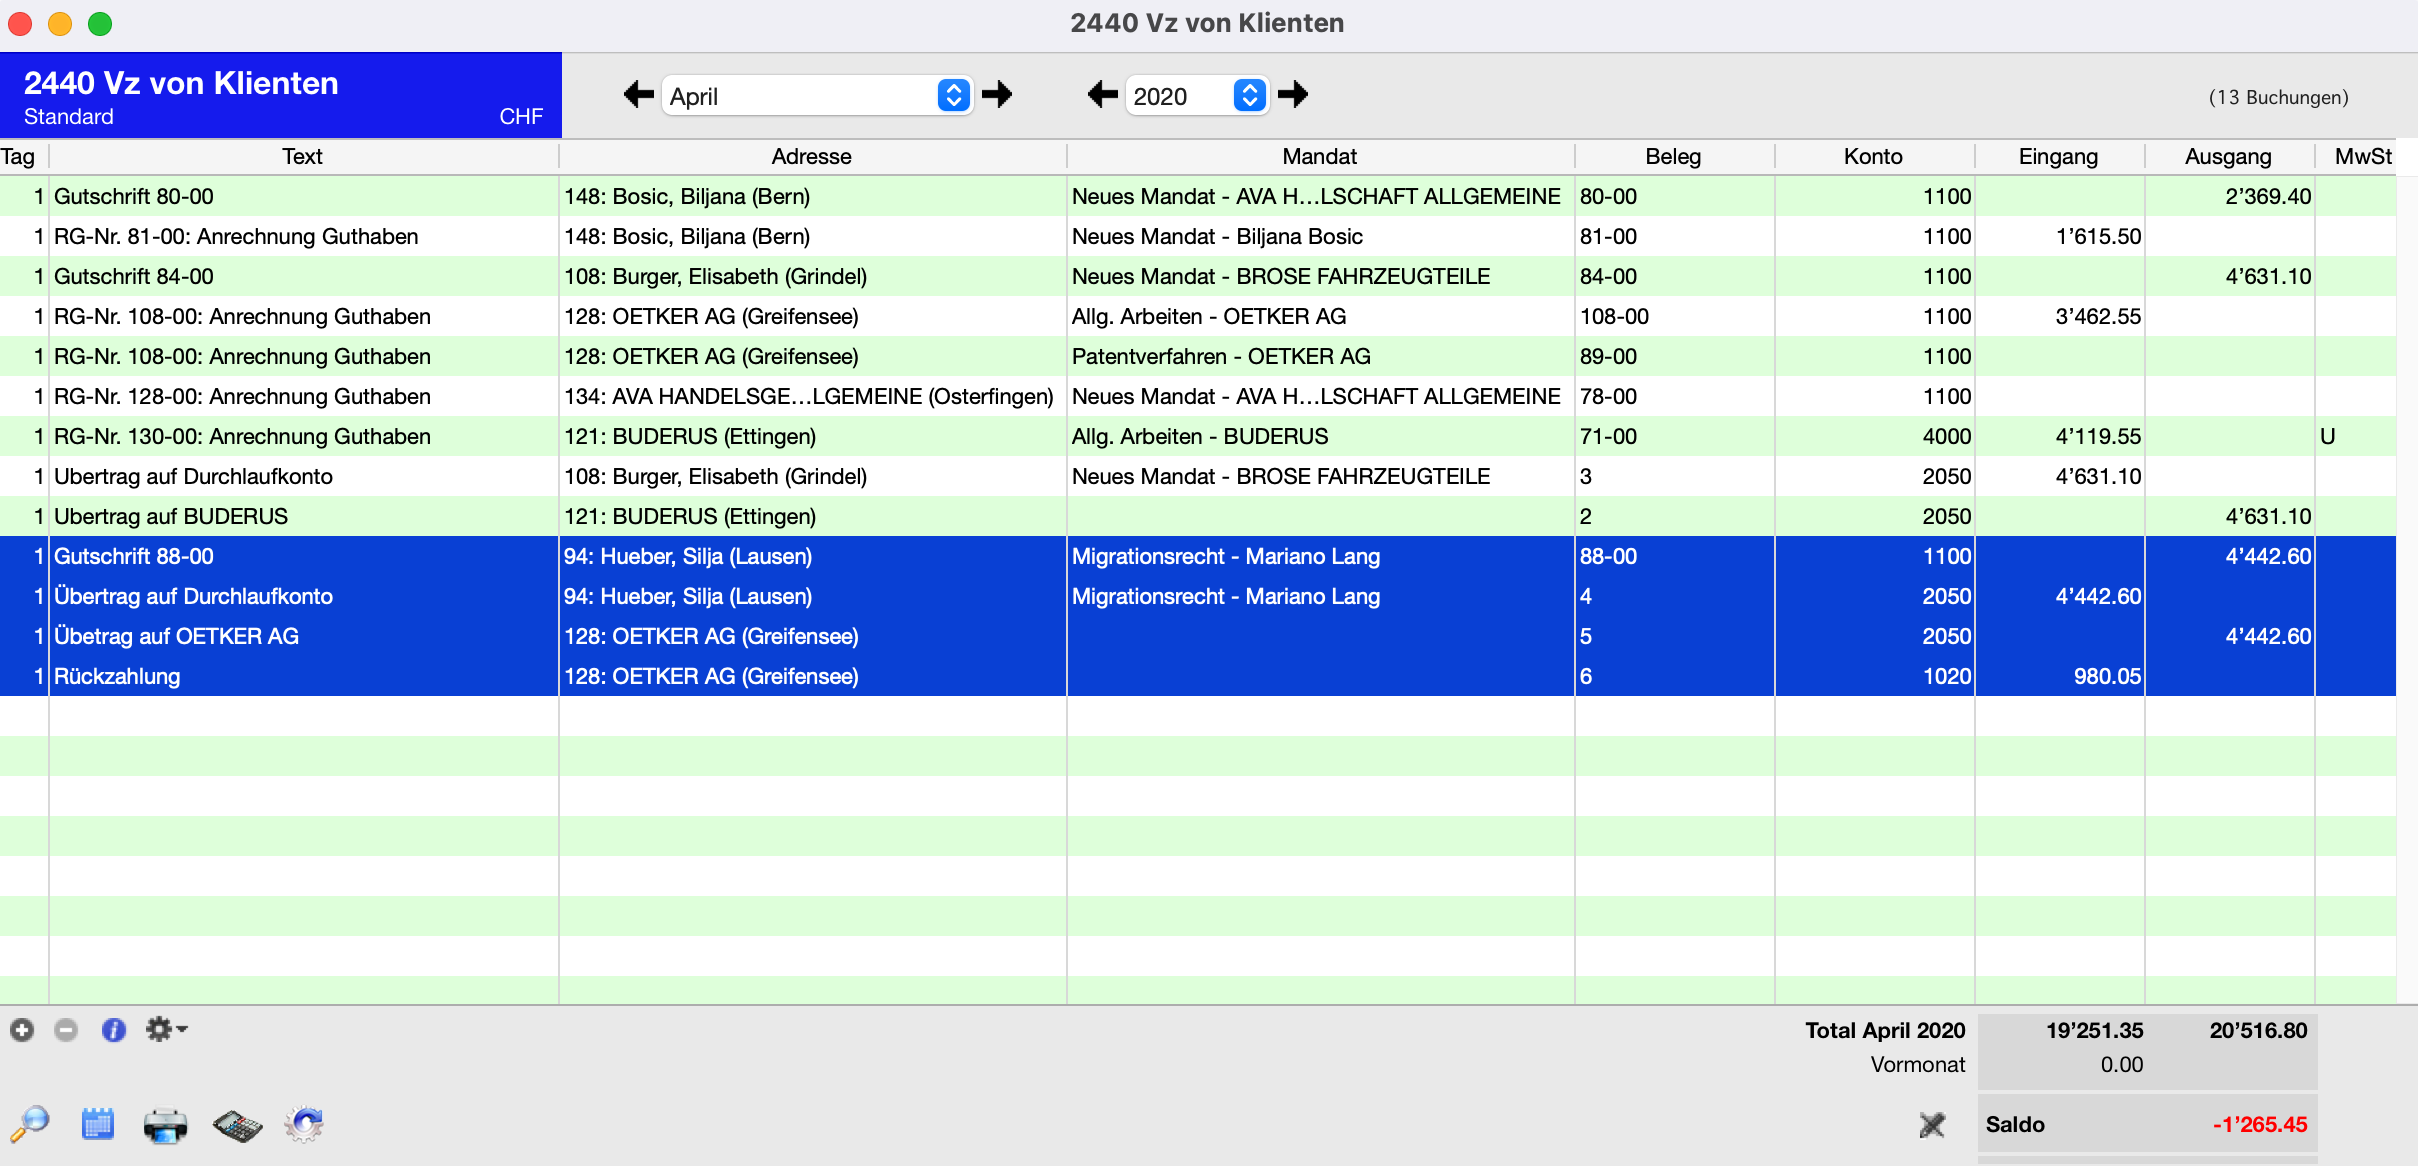Click Konto value 4000
This screenshot has height=1166, width=2418.
click(x=1946, y=436)
